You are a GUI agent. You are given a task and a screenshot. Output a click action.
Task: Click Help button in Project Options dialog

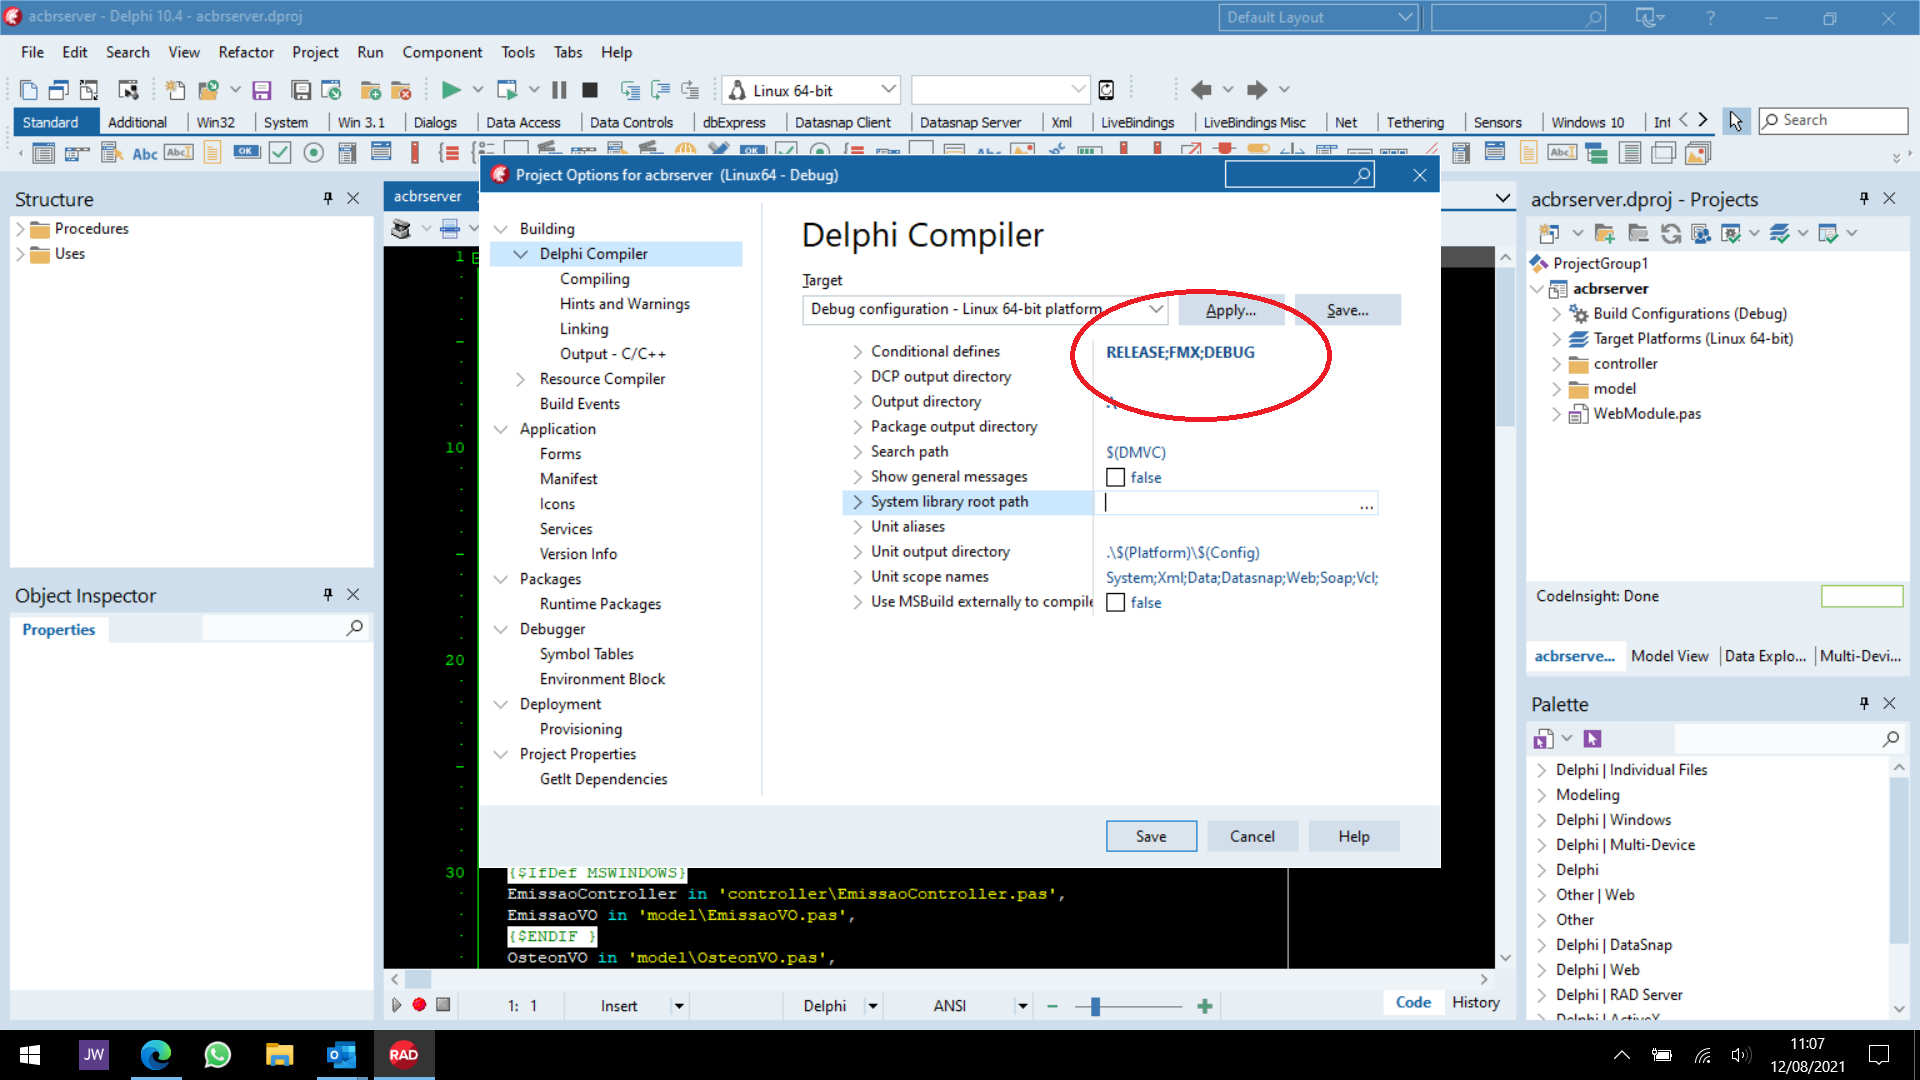(1354, 836)
